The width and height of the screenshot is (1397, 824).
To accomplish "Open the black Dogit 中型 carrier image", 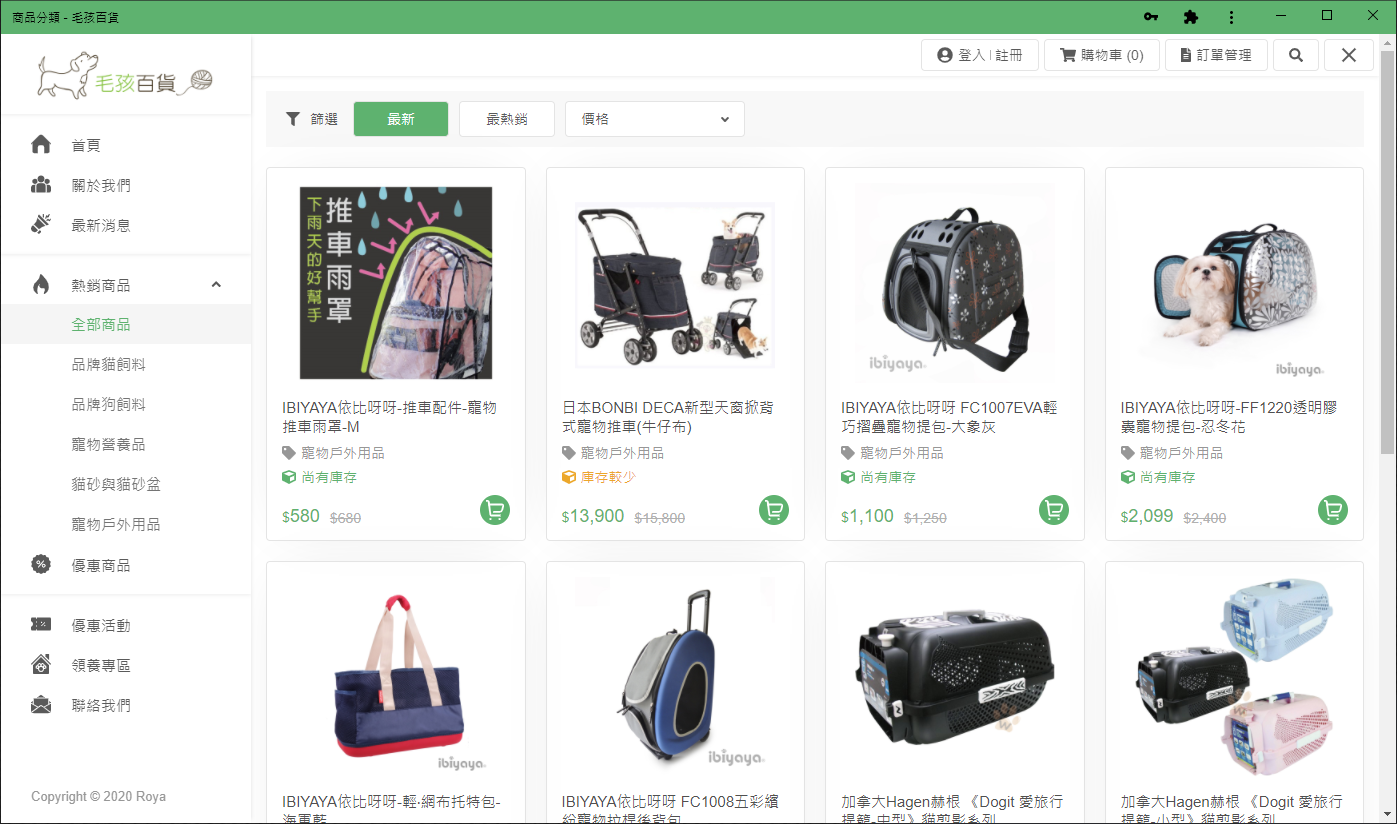I will click(954, 678).
